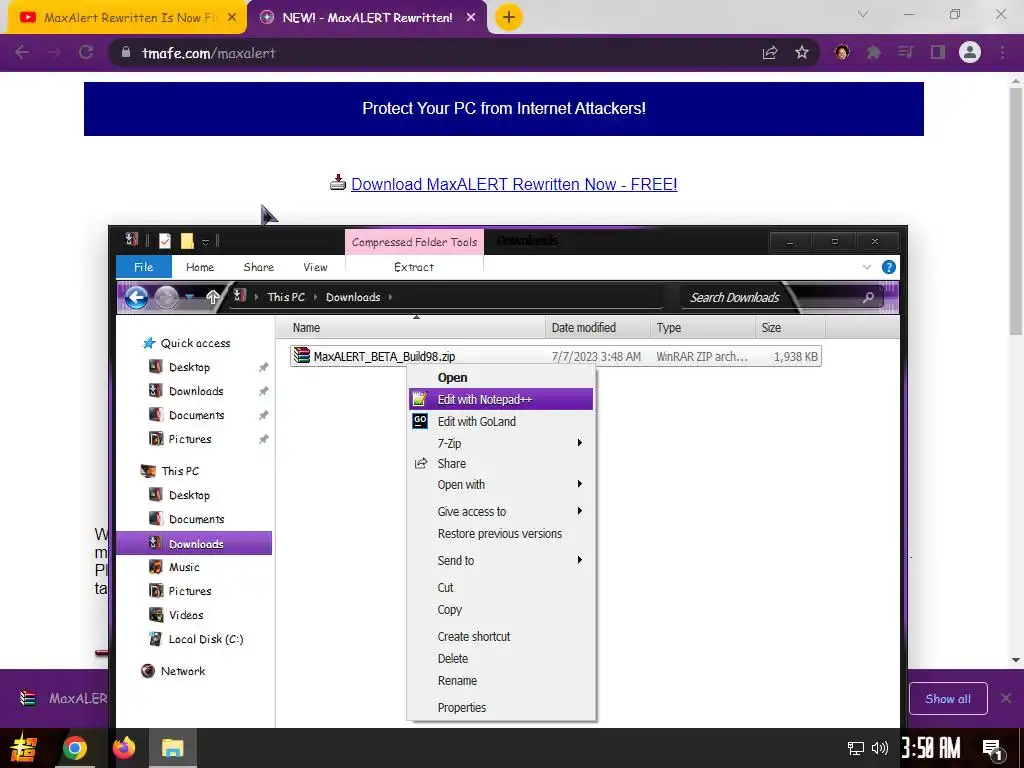The height and width of the screenshot is (768, 1024).
Task: Click Explorer back arrow button
Action: pyautogui.click(x=136, y=298)
